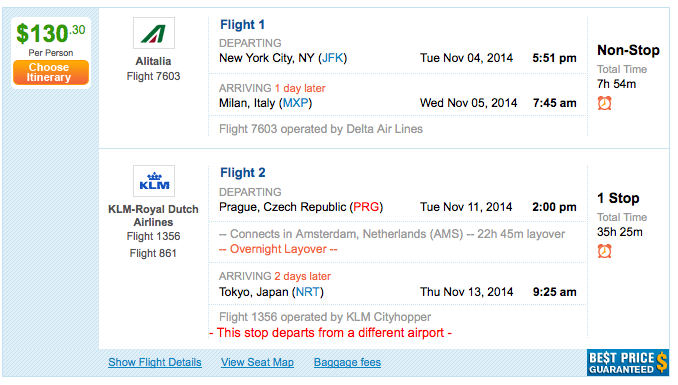Click the 1 Stop label

pyautogui.click(x=618, y=198)
